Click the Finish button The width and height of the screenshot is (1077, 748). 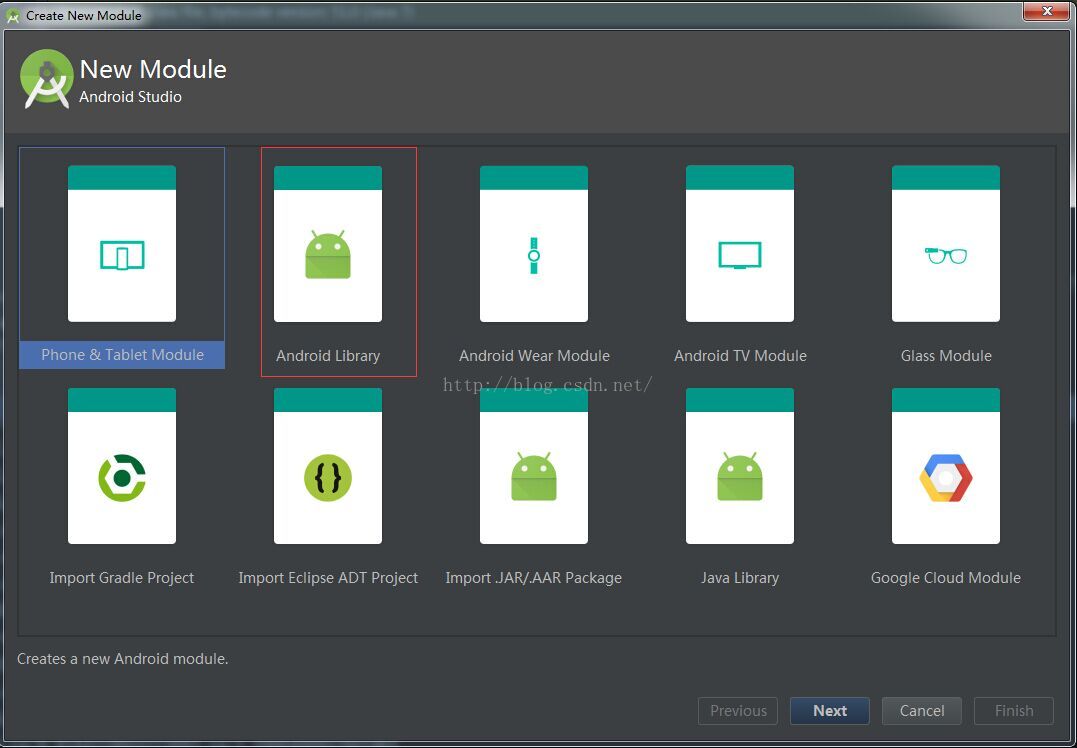(1014, 711)
